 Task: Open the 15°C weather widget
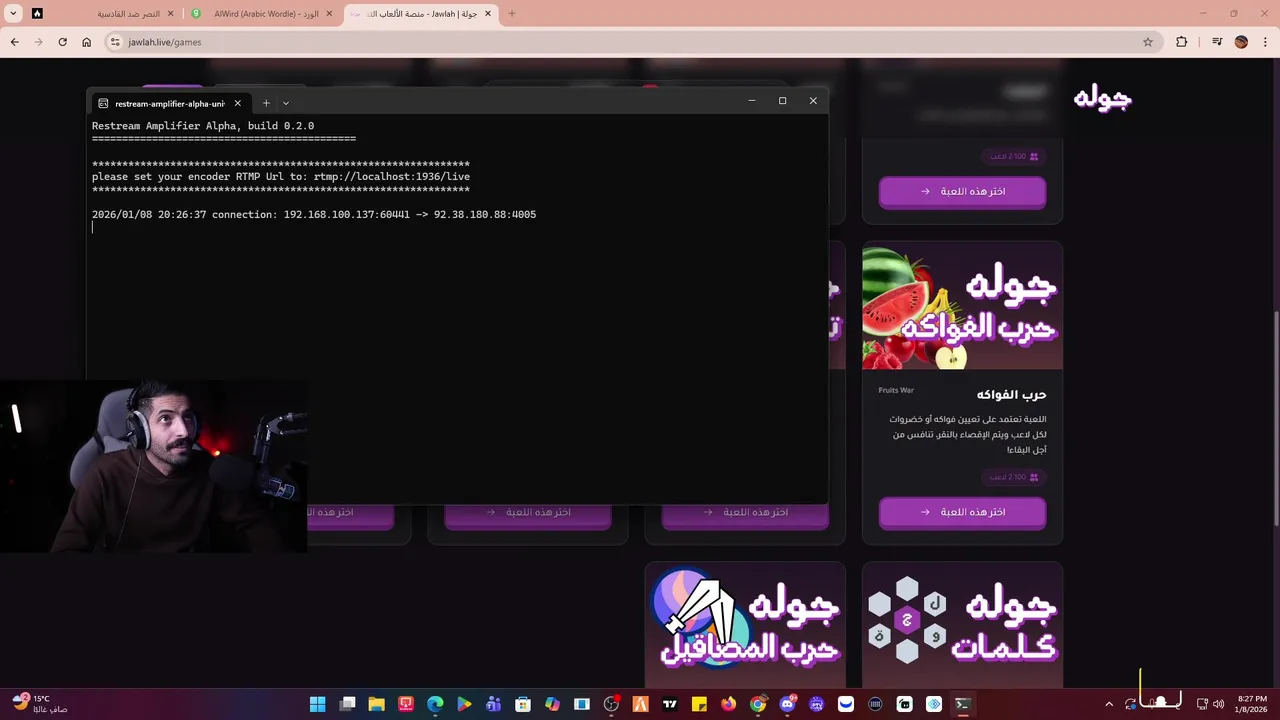[x=40, y=704]
